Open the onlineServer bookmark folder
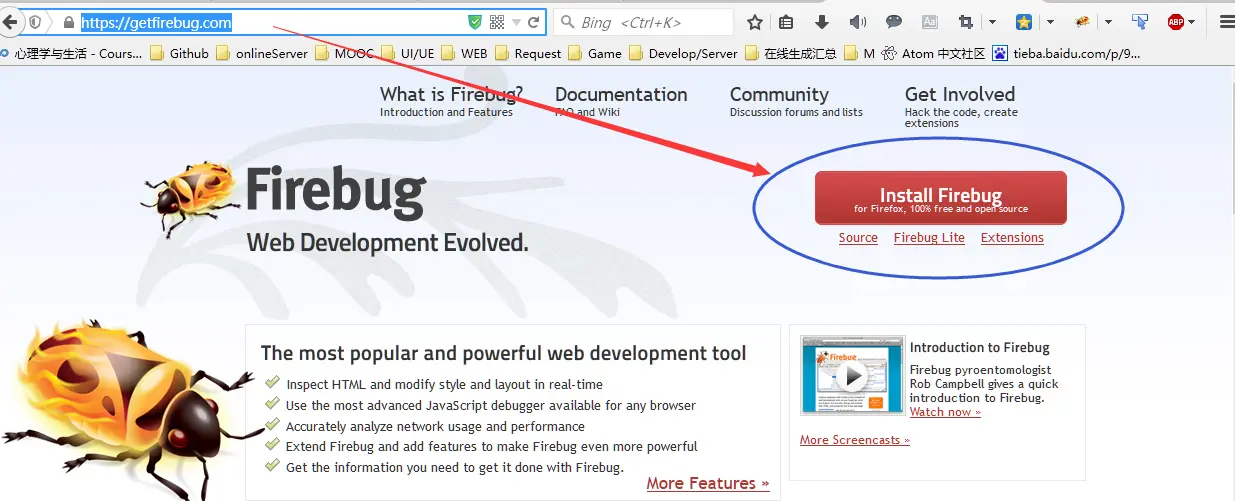The width and height of the screenshot is (1235, 501). (x=262, y=53)
